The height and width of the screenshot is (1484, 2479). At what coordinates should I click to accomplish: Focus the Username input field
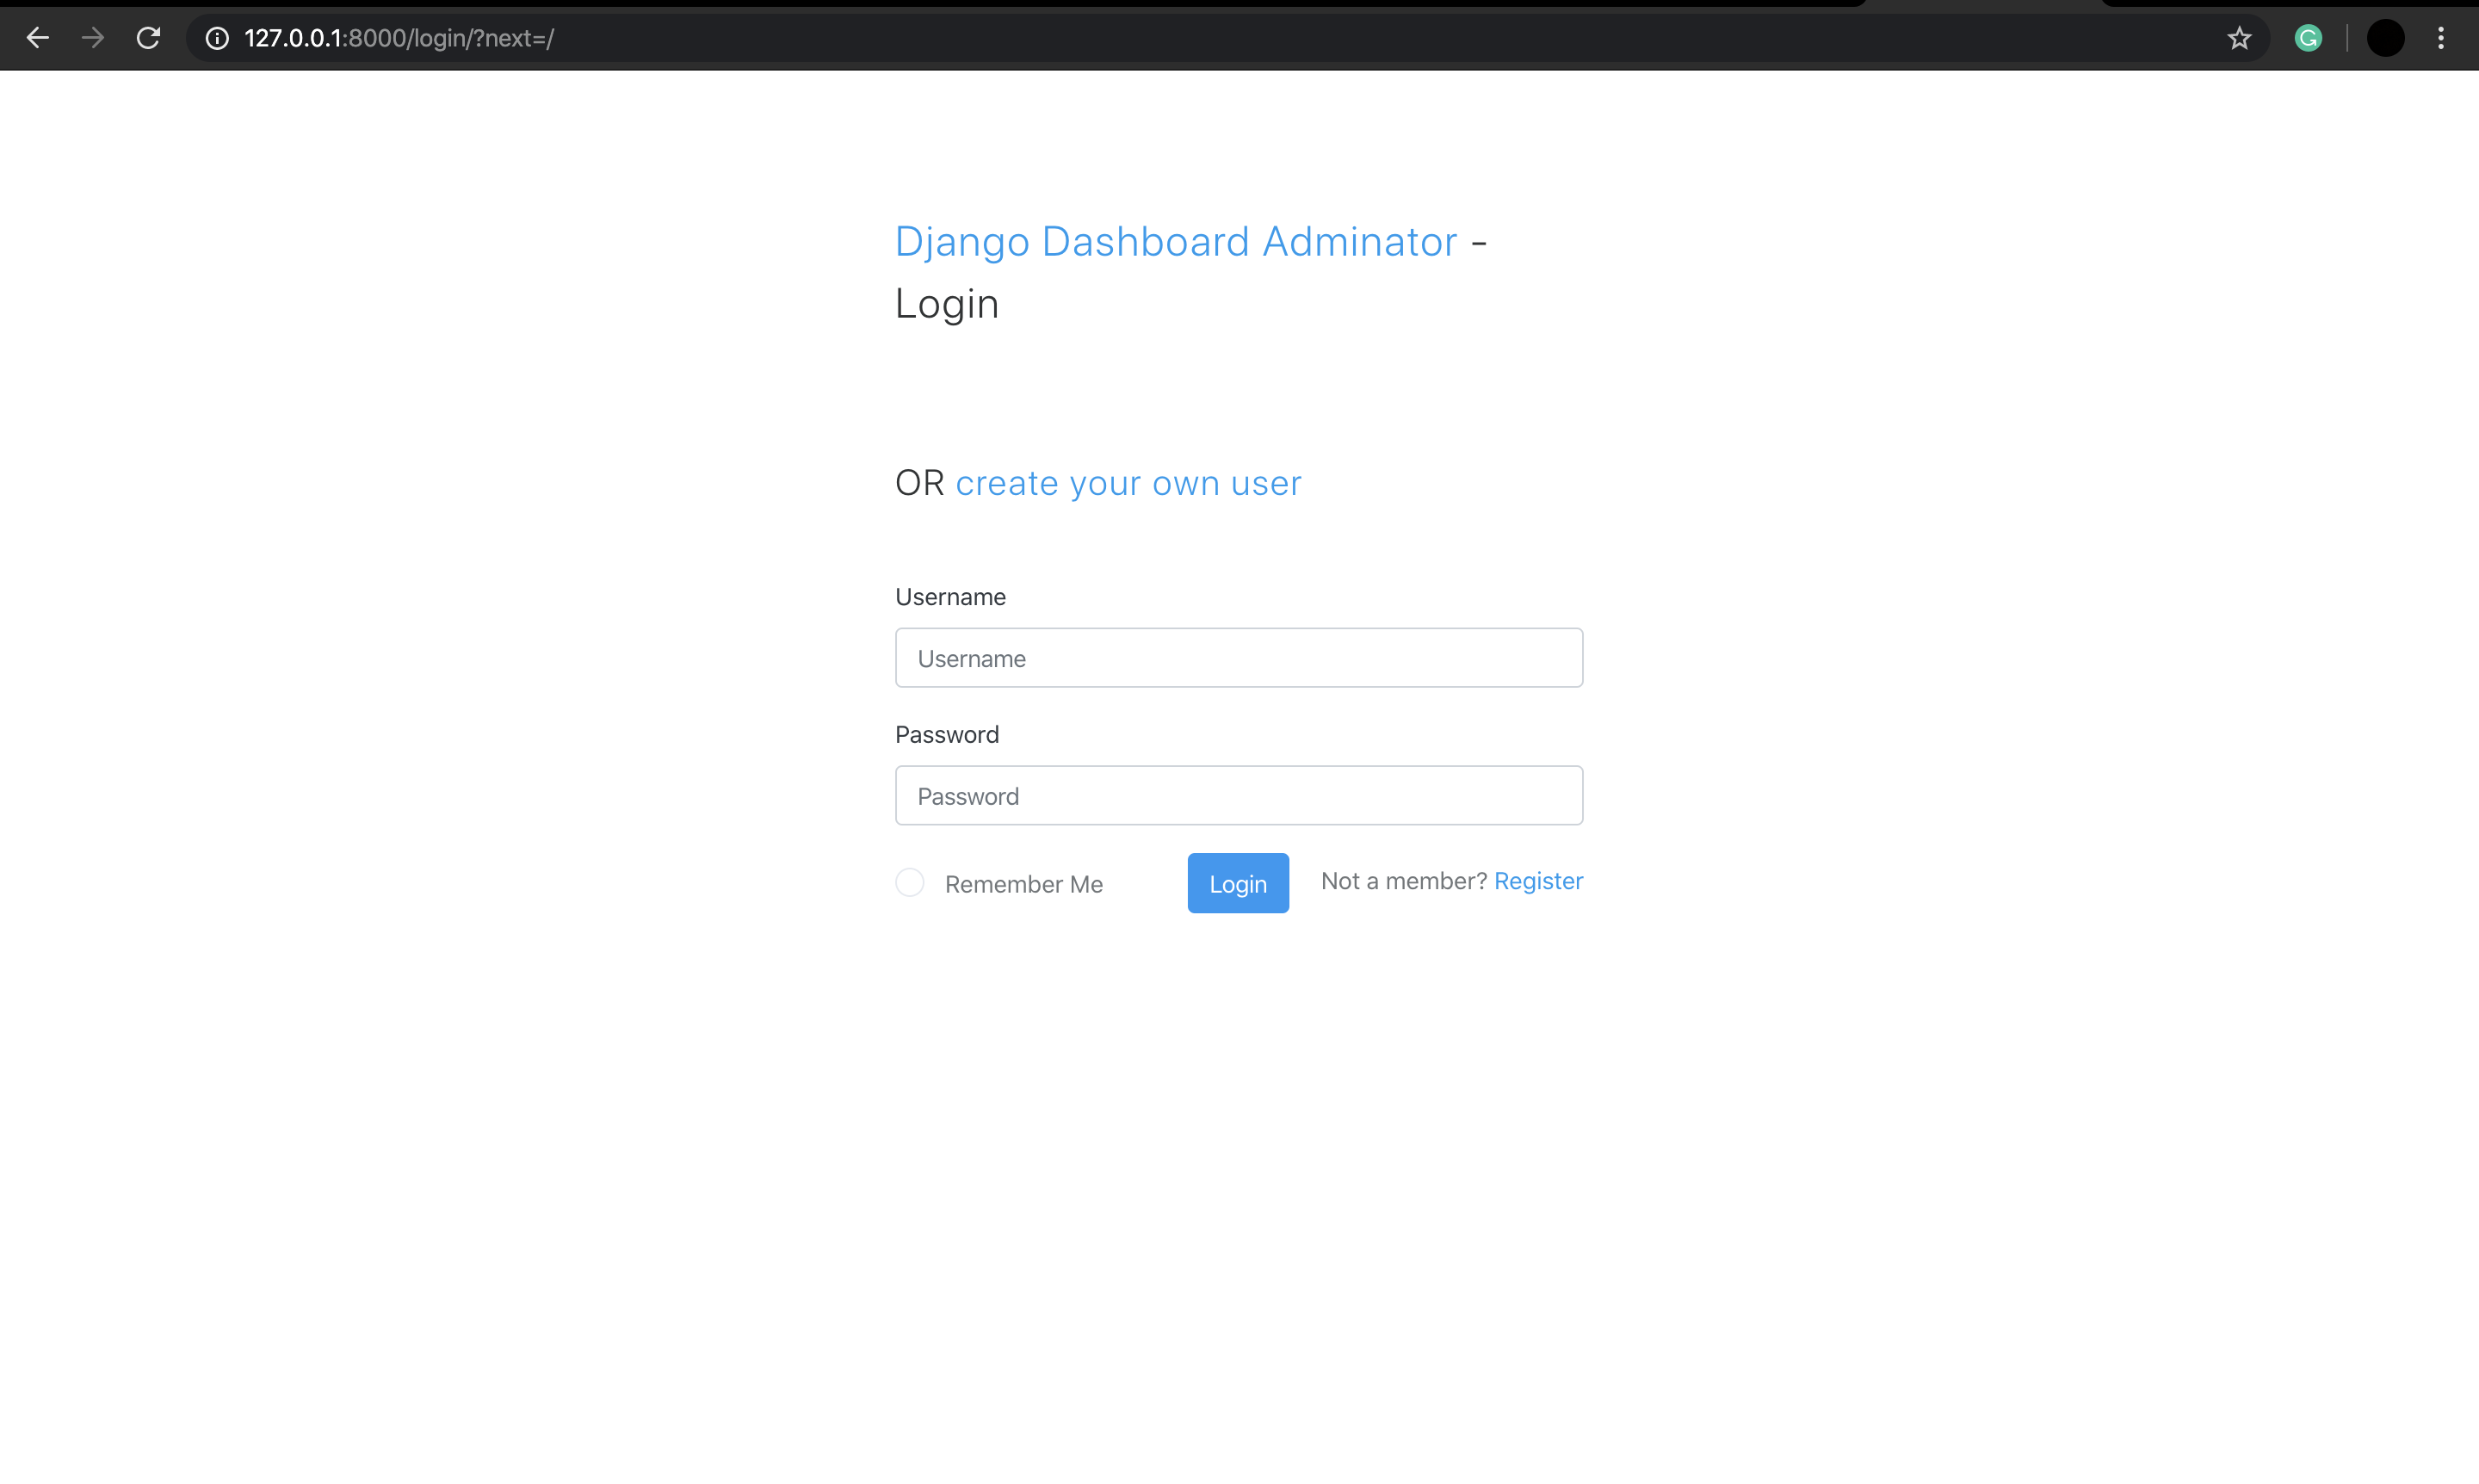pos(1238,658)
